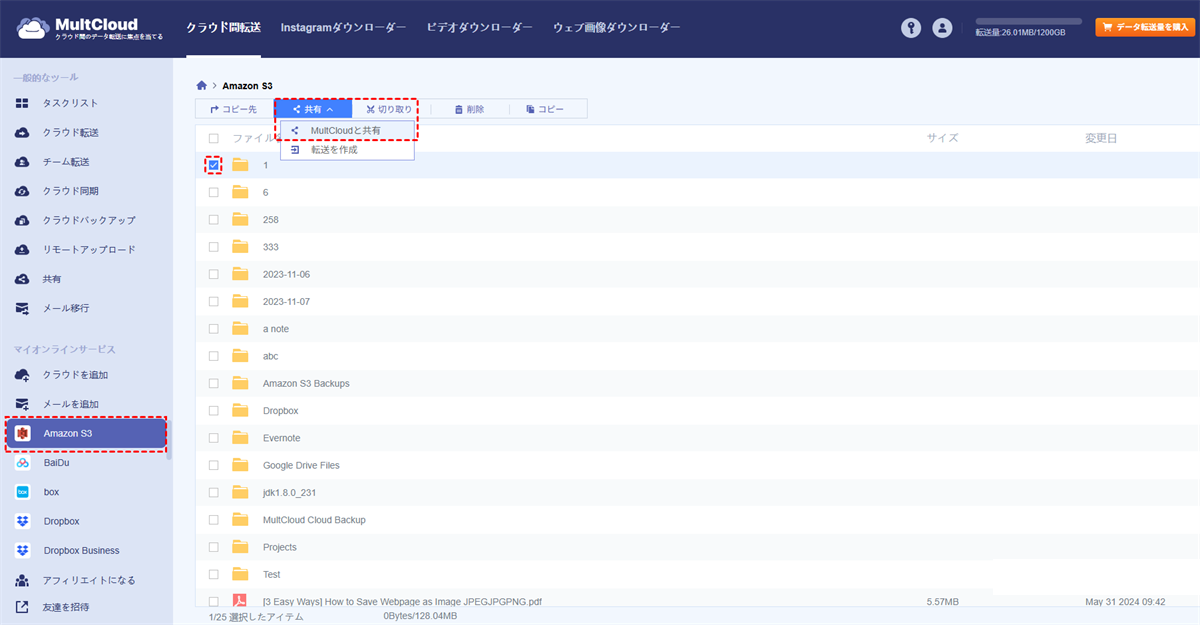The image size is (1200, 625).
Task: Click the コピー先 toolbar button
Action: coord(234,109)
